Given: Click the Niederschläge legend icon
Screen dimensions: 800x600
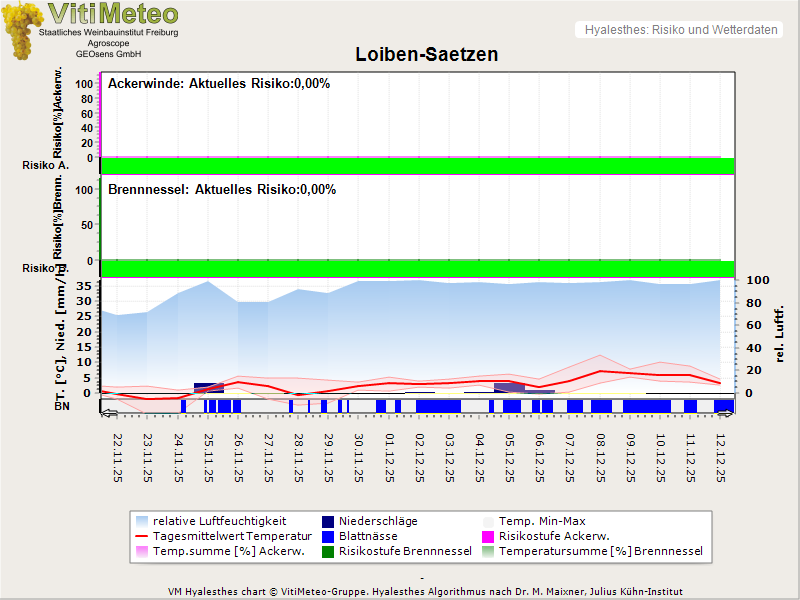Looking at the screenshot, I should click(327, 521).
